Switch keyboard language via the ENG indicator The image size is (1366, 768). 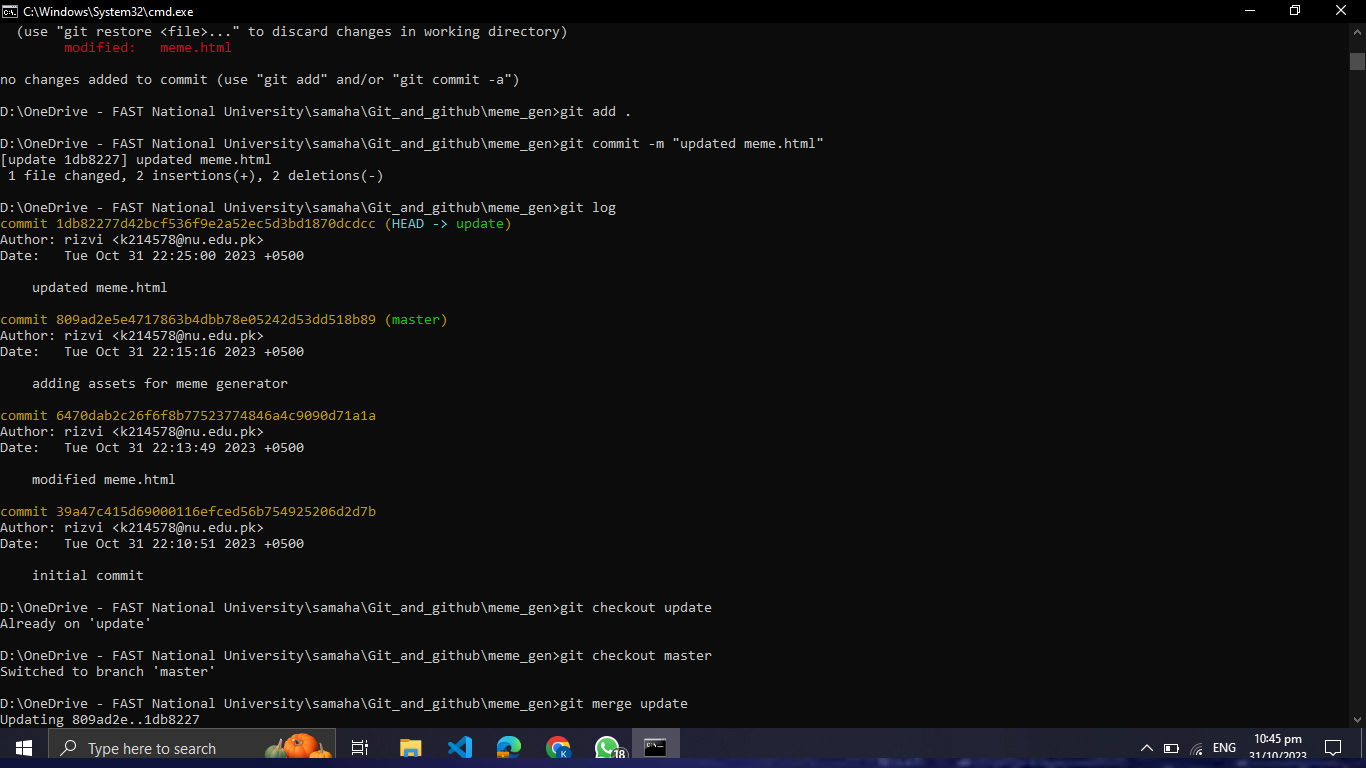point(1223,747)
